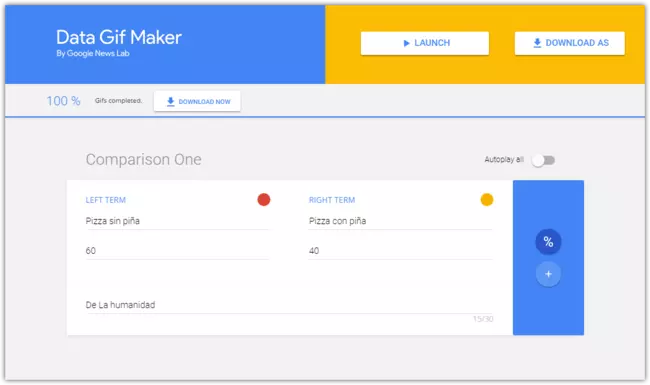The width and height of the screenshot is (650, 385).
Task: Click the '100 %' progress text
Action: 63,101
